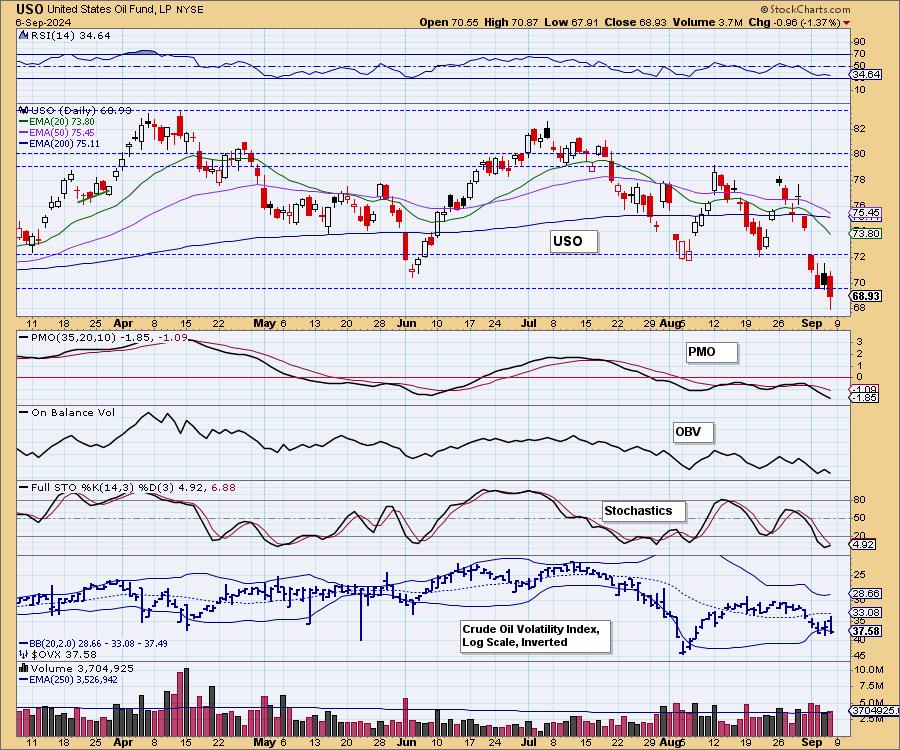
Task: Click the Jun label on the price panel axis
Action: click(406, 323)
